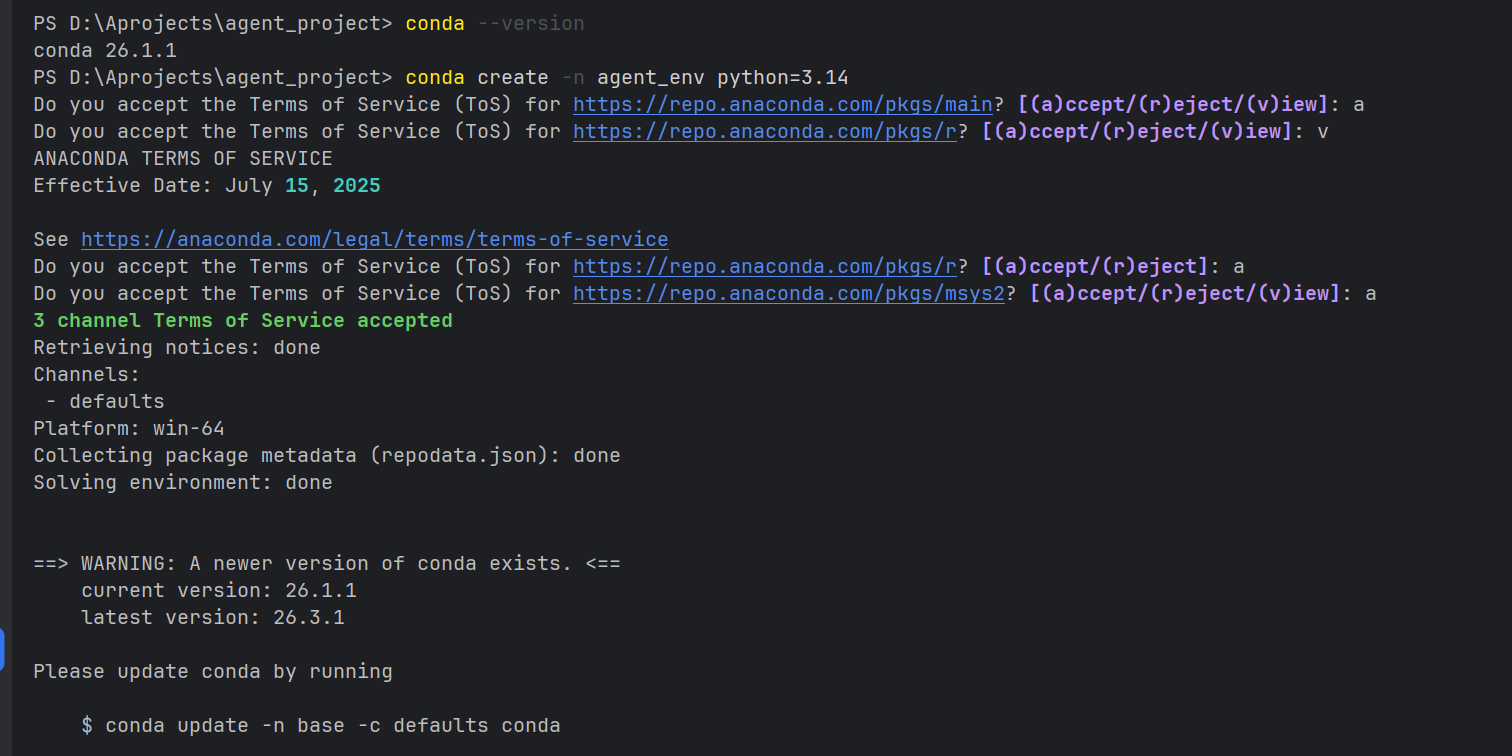The image size is (1512, 756).
Task: Open the repo.anaconda.com/pkgs/msys2 link
Action: pyautogui.click(x=788, y=293)
